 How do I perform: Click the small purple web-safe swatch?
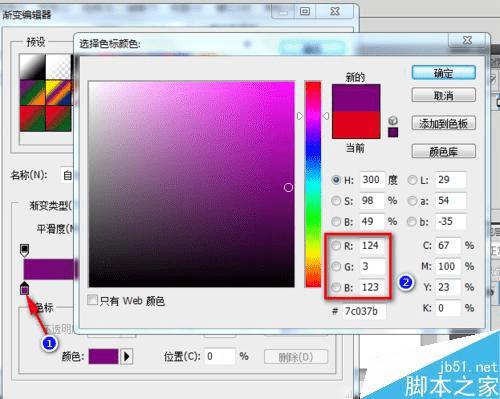tap(393, 132)
